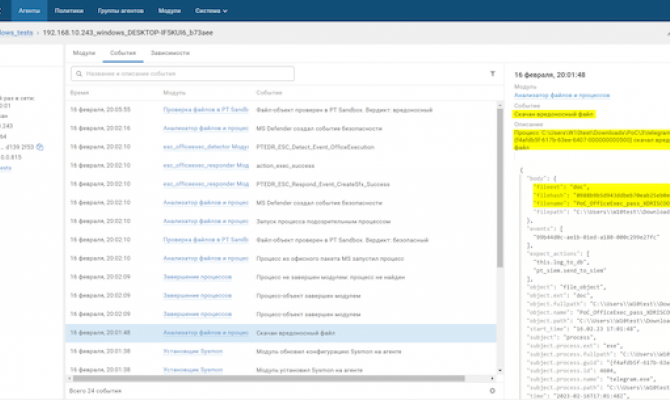
Task: Open module link for "Вердикт: безопасный" row
Action: 206,240
